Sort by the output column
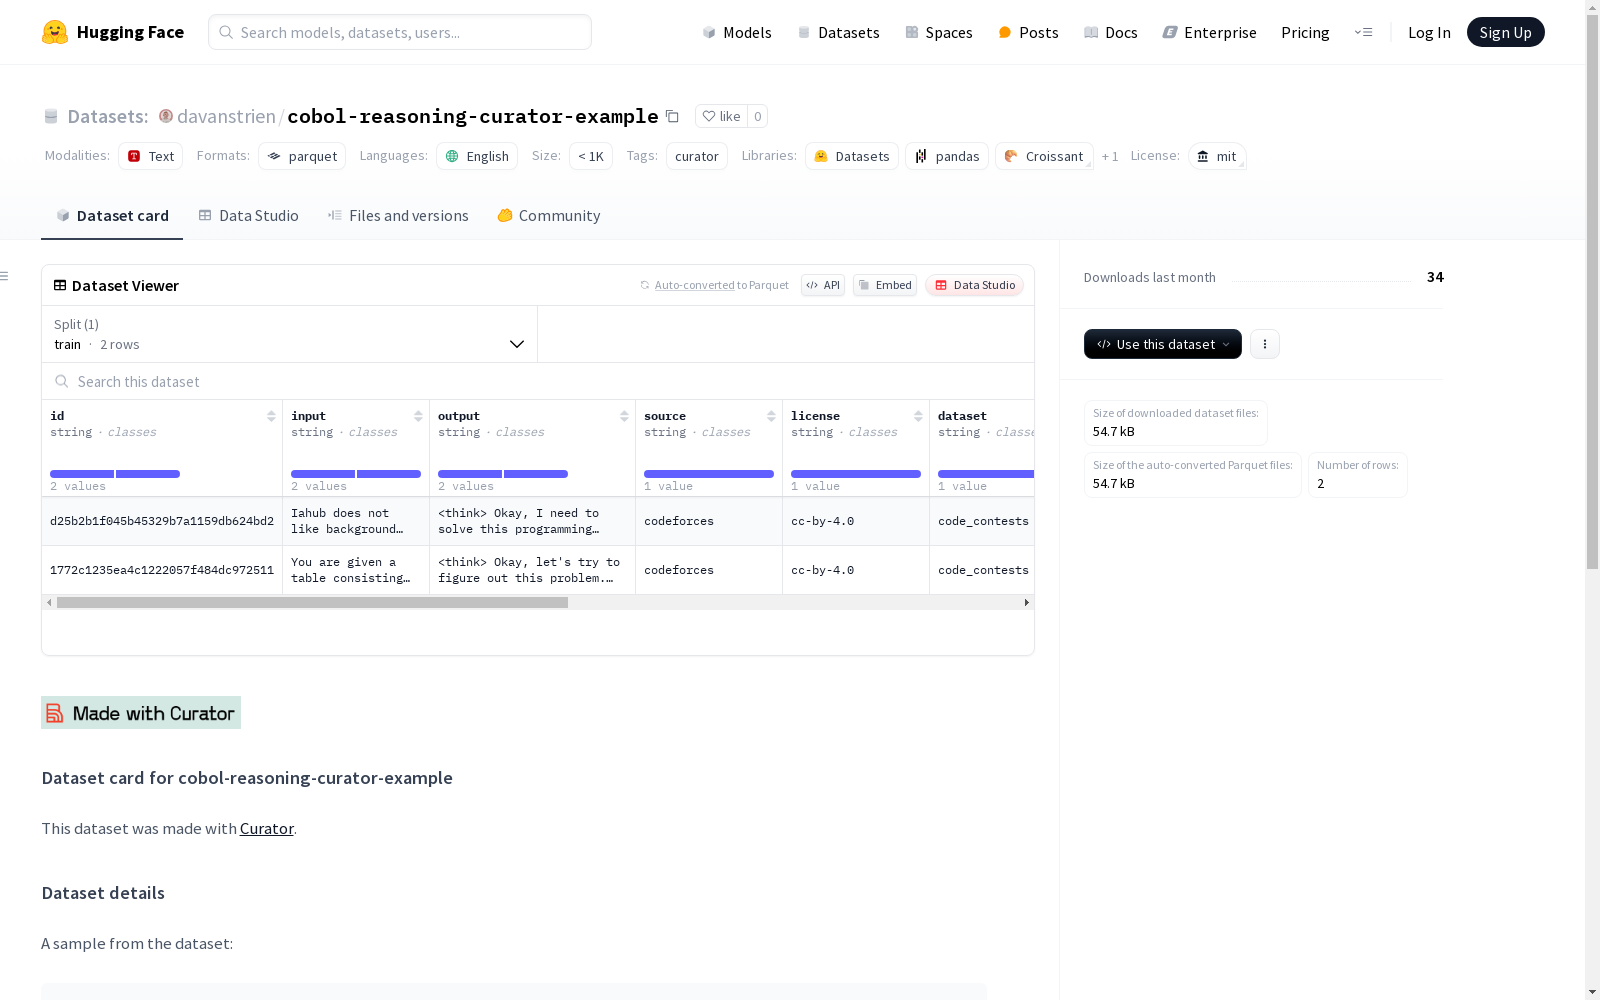The image size is (1600, 1000). (624, 416)
